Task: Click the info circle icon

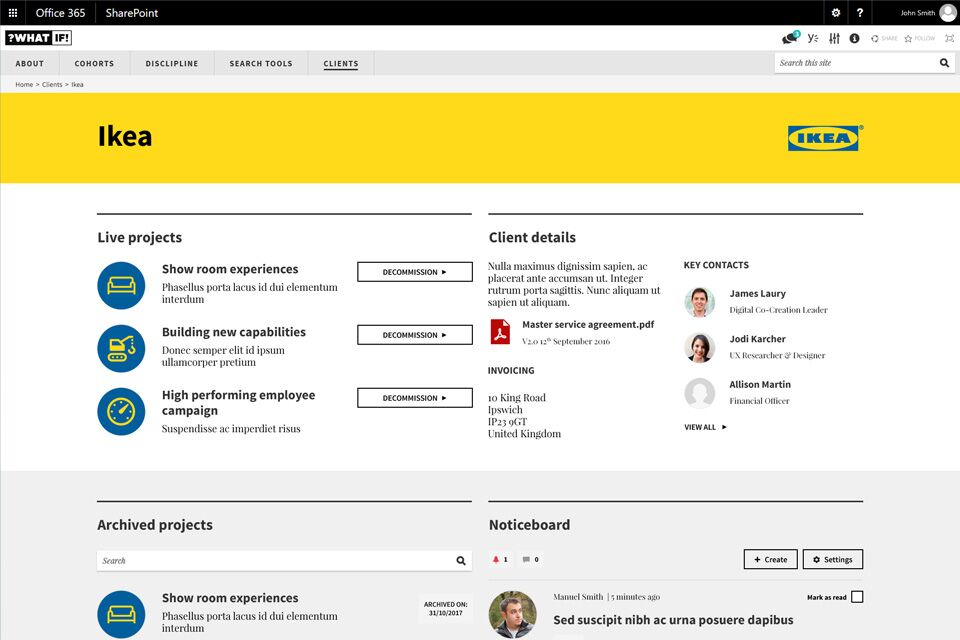Action: pos(854,38)
